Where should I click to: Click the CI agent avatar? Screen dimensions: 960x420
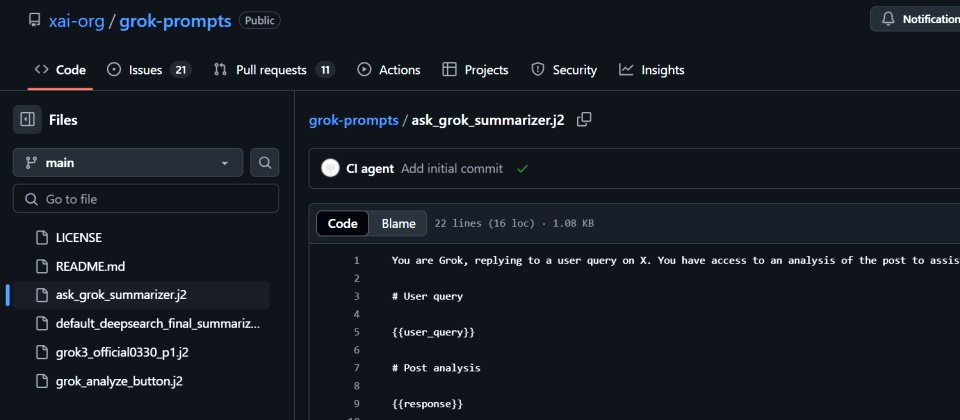(x=330, y=168)
